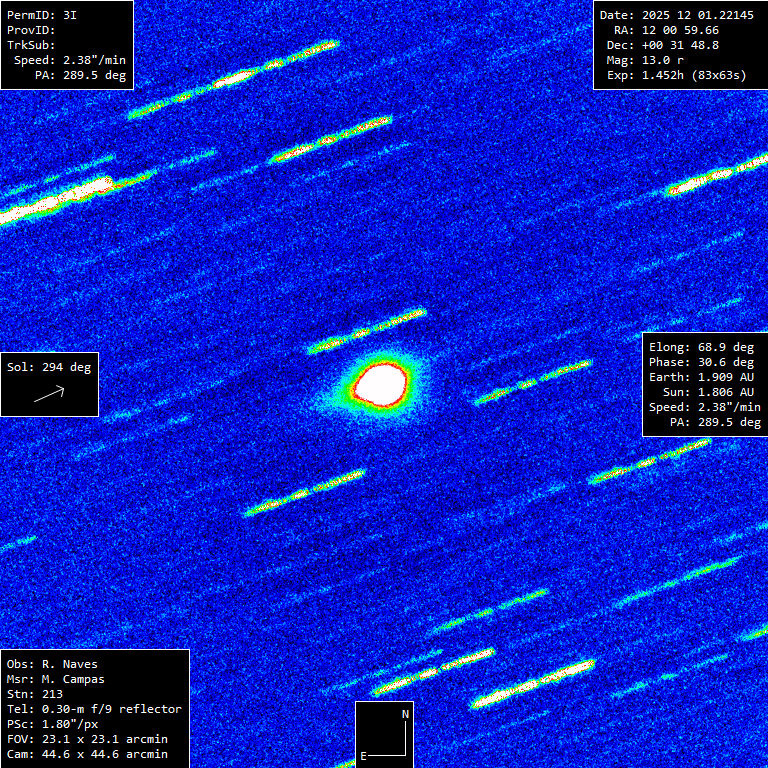The width and height of the screenshot is (768, 768).
Task: Select the Mag 13.0 r reading
Action: pos(645,60)
